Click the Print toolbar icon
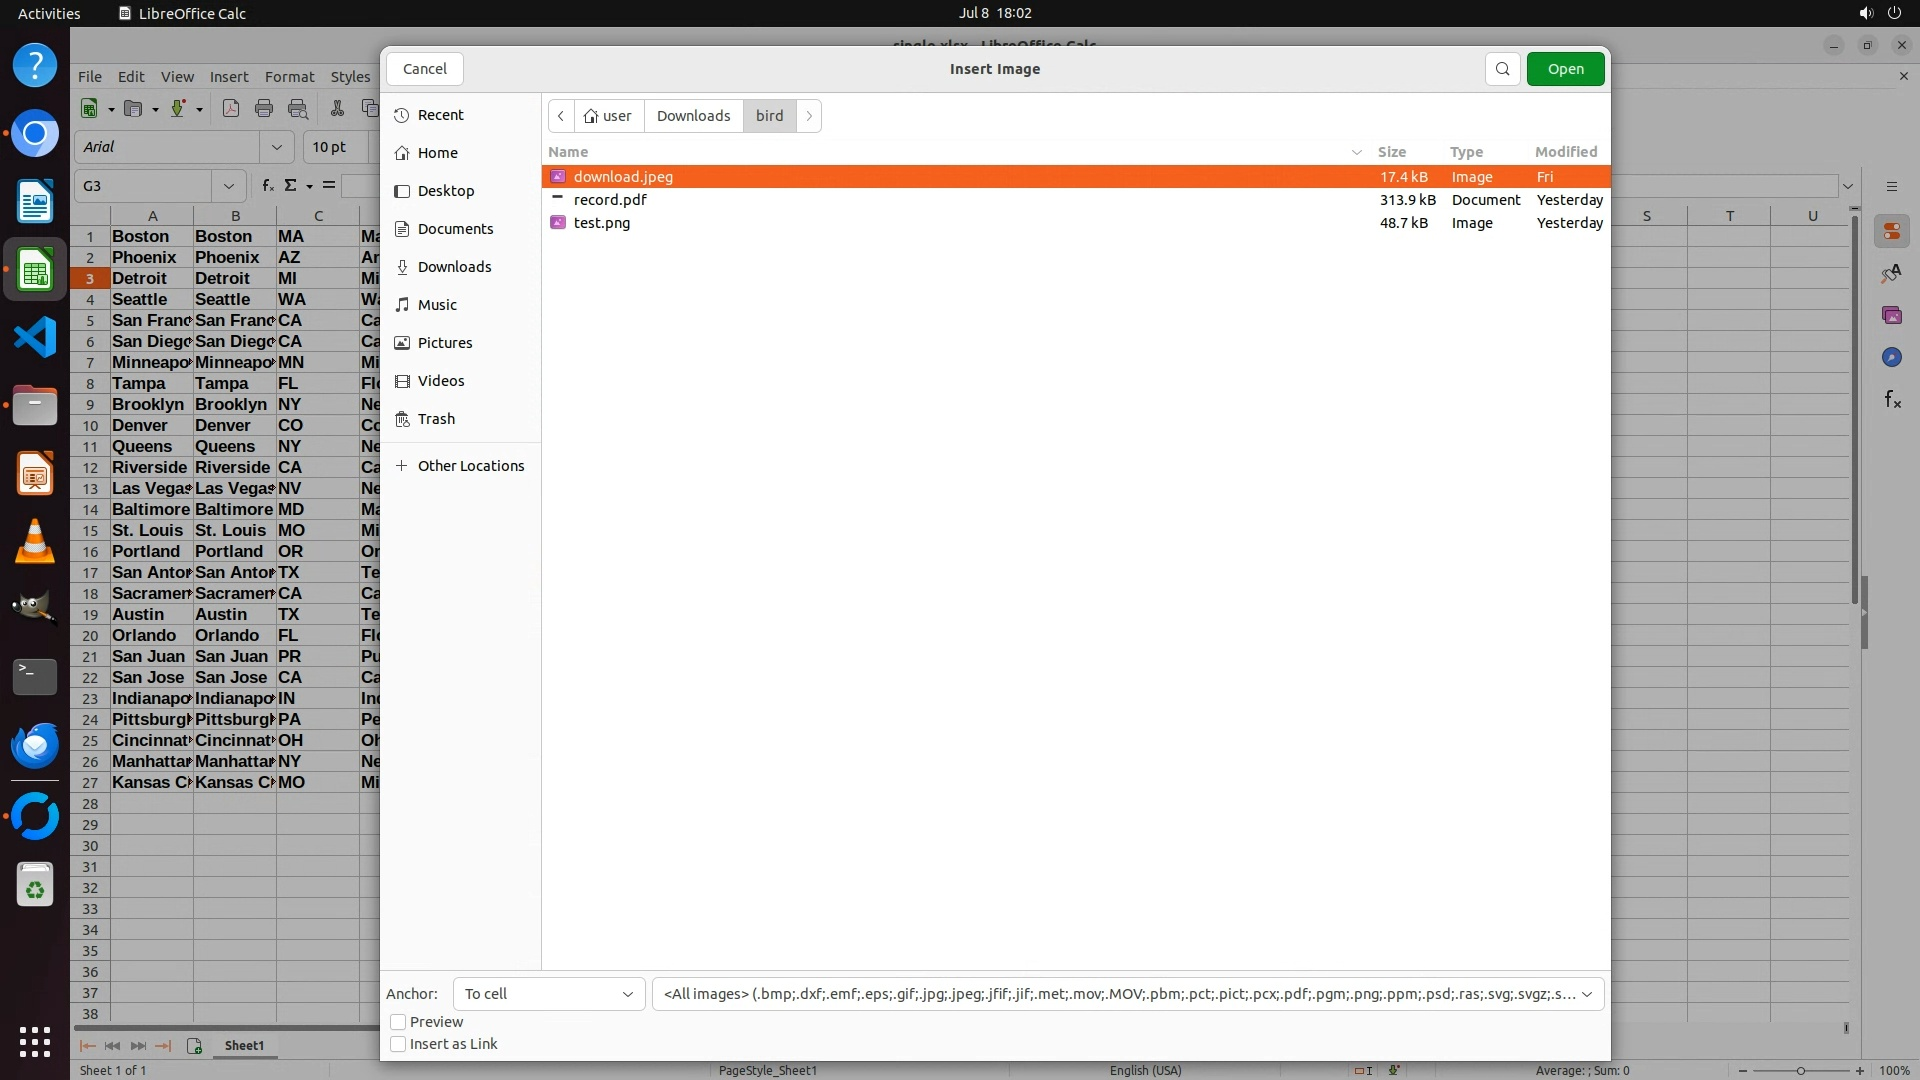The width and height of the screenshot is (1920, 1080). 264,109
